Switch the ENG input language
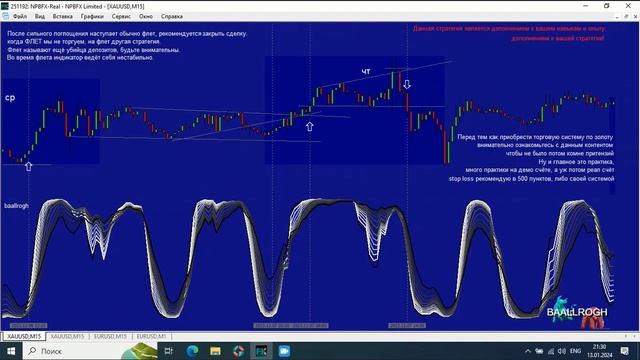 (x=576, y=351)
